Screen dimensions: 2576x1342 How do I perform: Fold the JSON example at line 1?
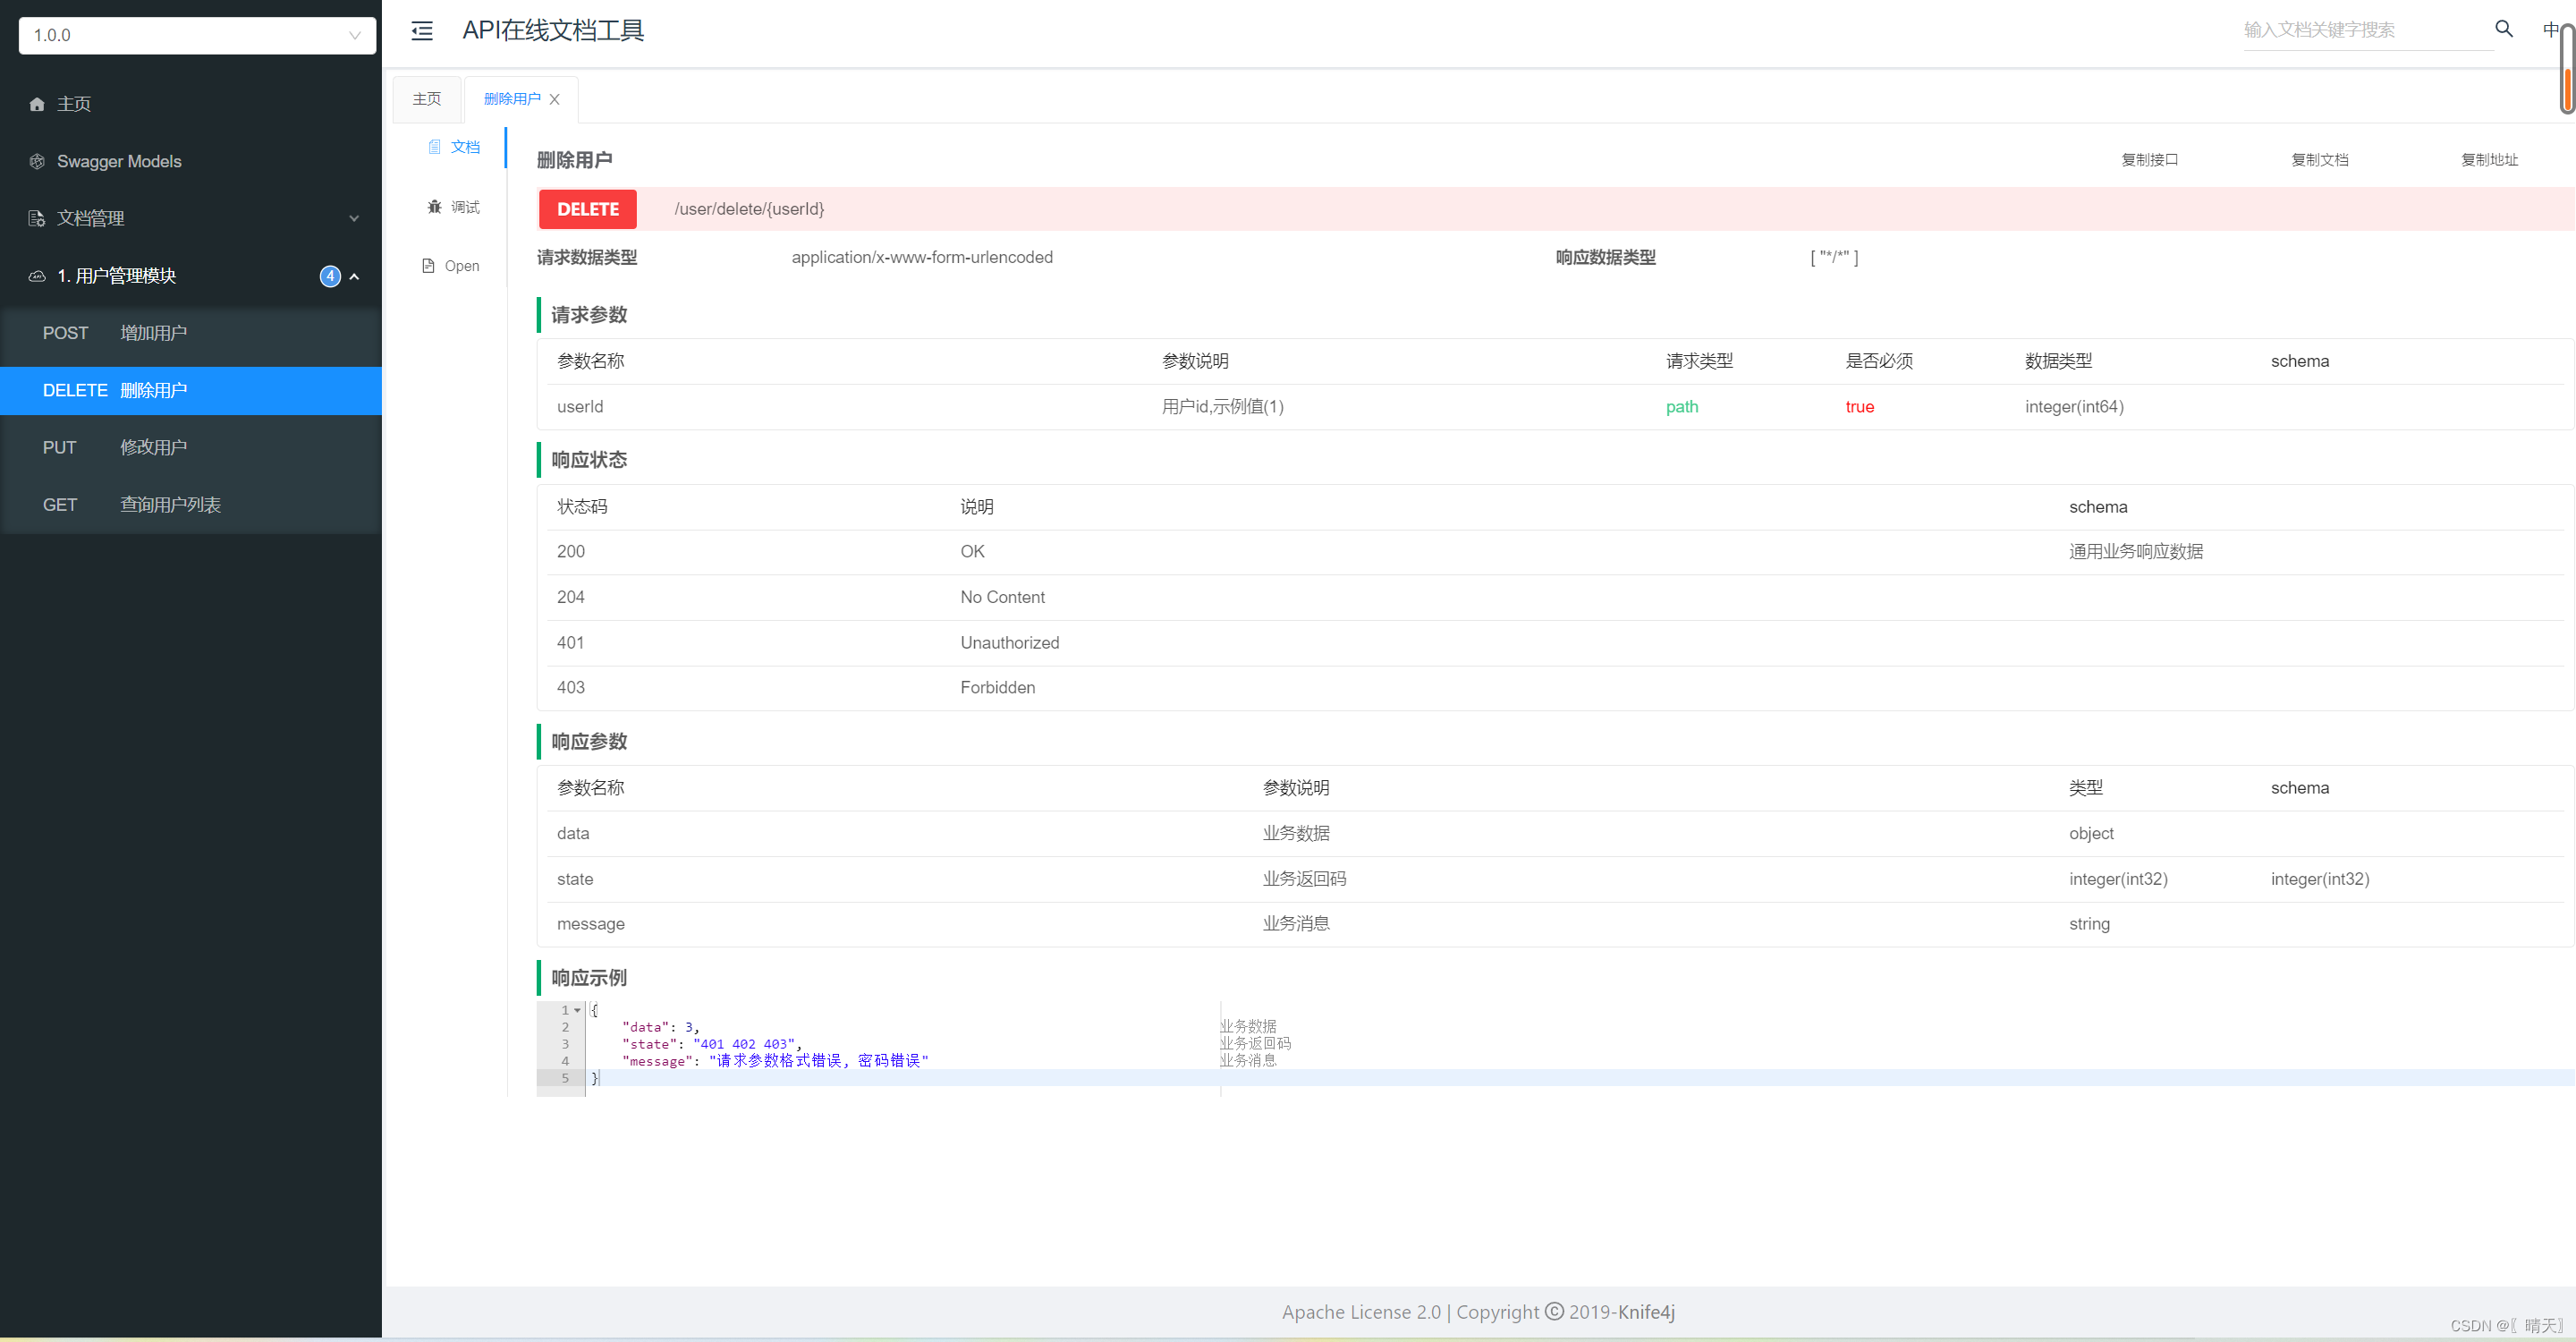pos(577,1010)
